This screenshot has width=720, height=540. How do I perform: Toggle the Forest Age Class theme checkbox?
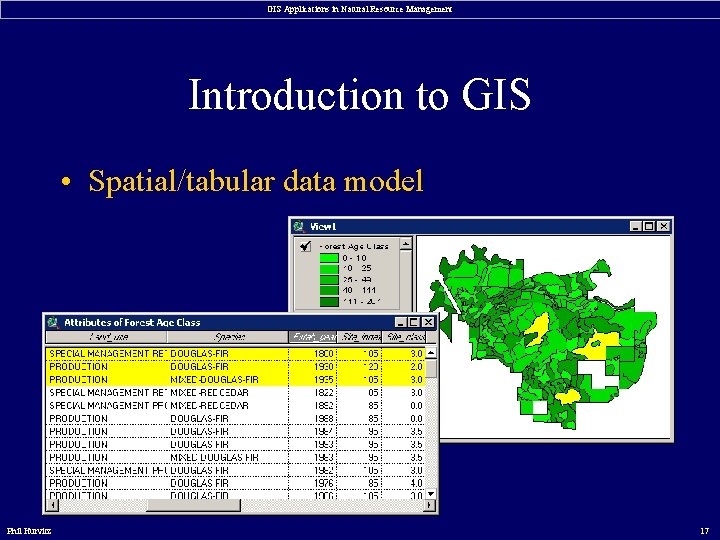(x=305, y=247)
